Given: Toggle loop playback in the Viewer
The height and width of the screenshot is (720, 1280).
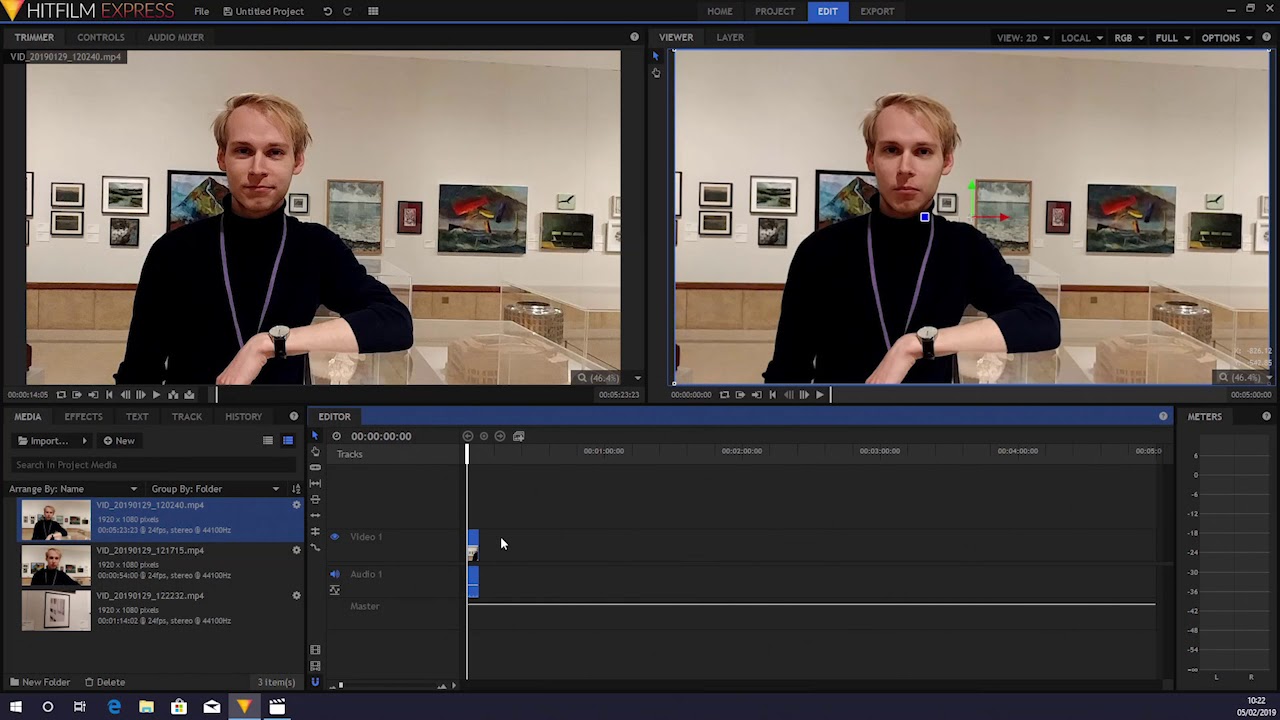Looking at the screenshot, I should pyautogui.click(x=724, y=395).
